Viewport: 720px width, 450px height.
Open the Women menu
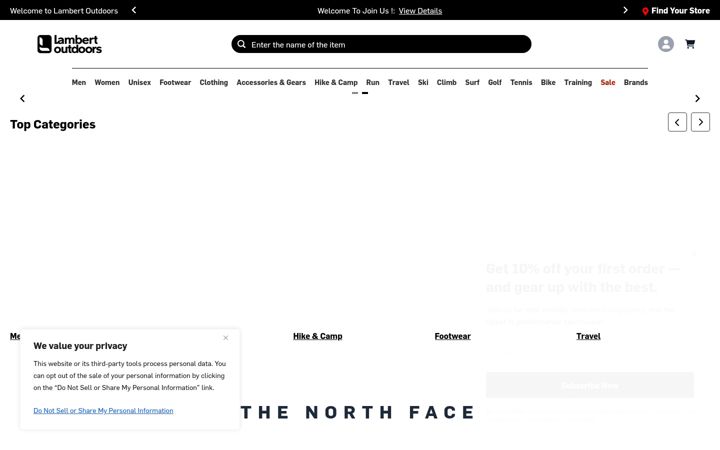[x=107, y=83]
